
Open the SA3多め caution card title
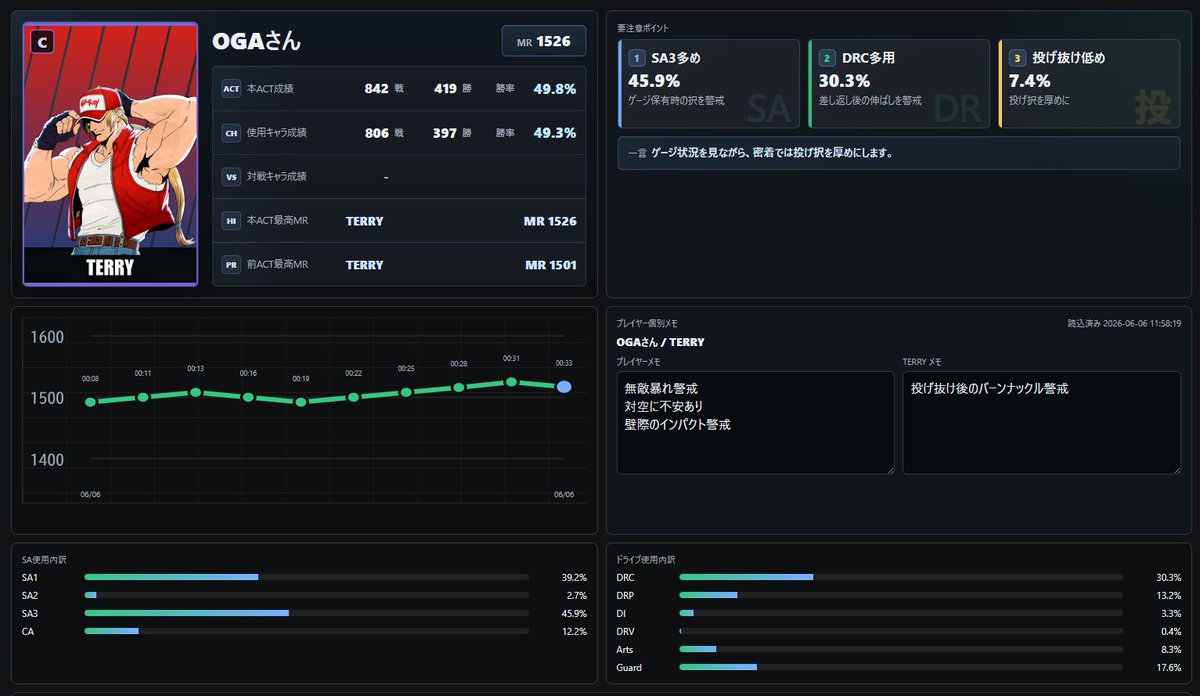[x=676, y=58]
